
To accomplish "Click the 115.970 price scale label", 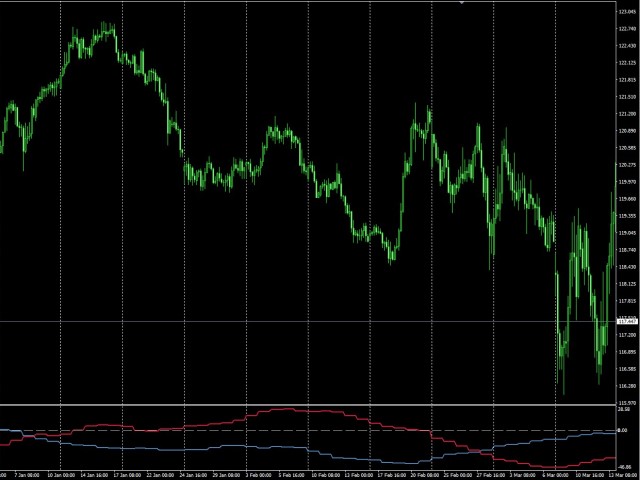I will tap(629, 403).
